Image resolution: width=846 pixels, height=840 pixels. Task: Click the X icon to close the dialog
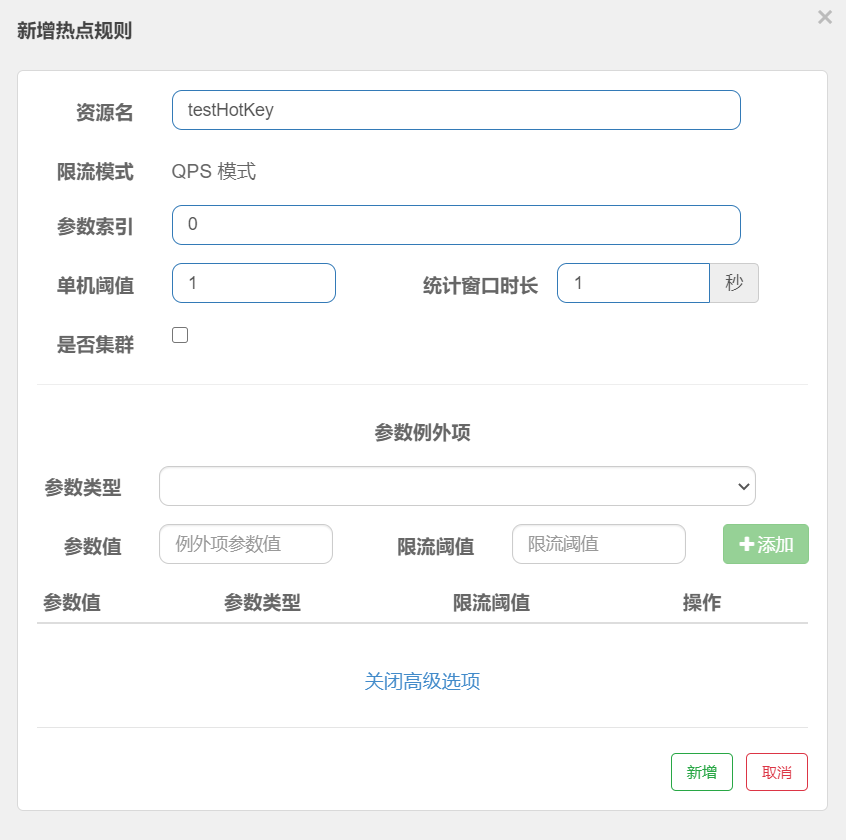[x=824, y=17]
